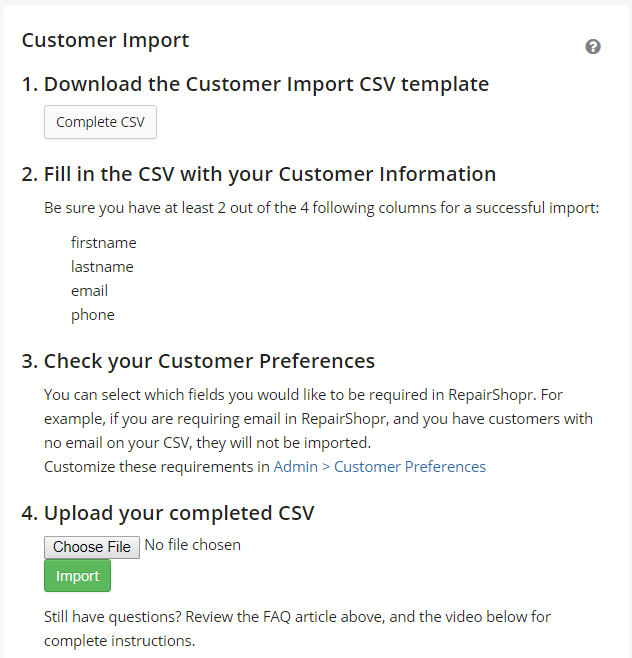The image size is (632, 658).
Task: Click the 'Customize these requirements in' text
Action: click(x=157, y=467)
